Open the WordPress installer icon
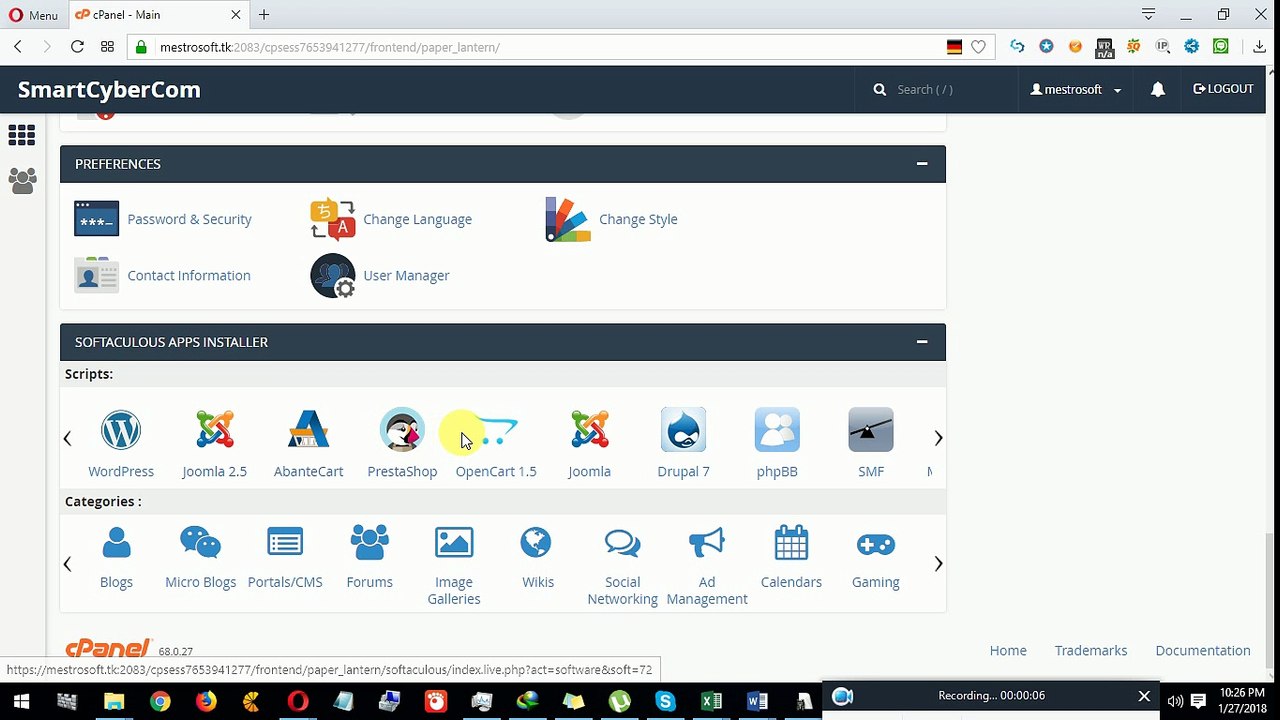This screenshot has width=1280, height=720. [x=121, y=430]
